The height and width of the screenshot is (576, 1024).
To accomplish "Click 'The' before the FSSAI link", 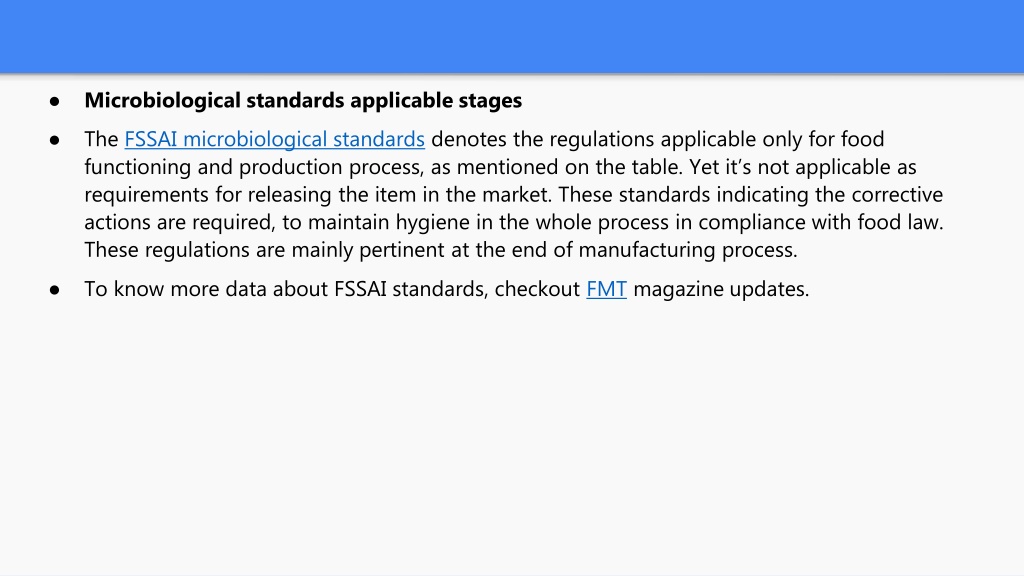I will pos(101,139).
